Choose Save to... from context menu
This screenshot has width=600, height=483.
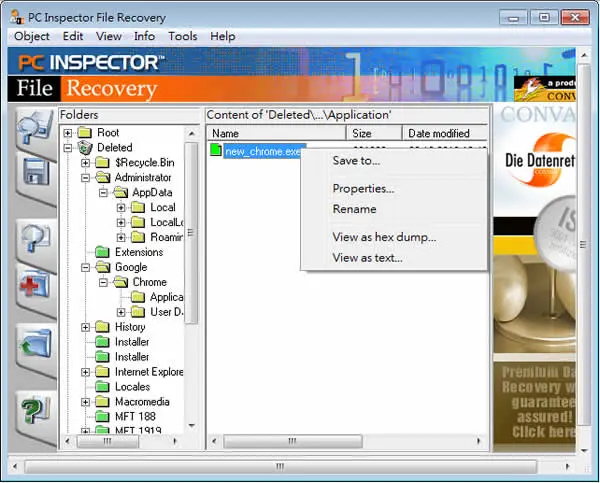[x=356, y=161]
